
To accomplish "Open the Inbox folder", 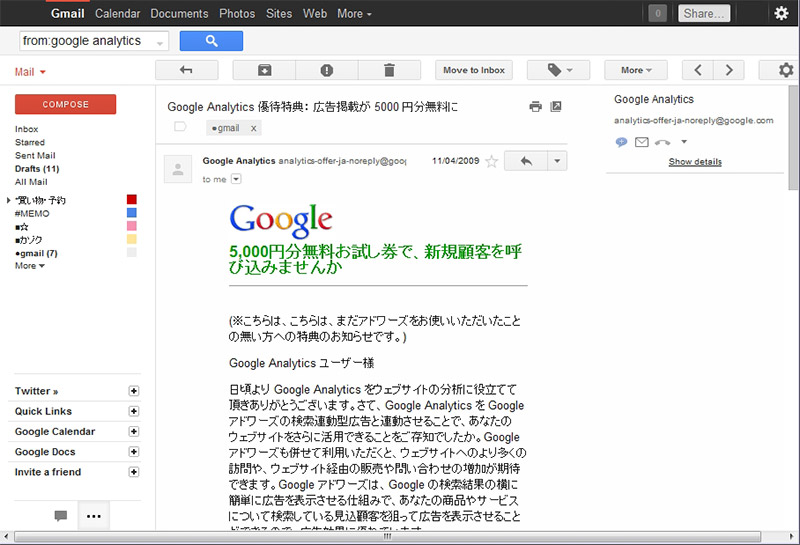I will [x=27, y=129].
